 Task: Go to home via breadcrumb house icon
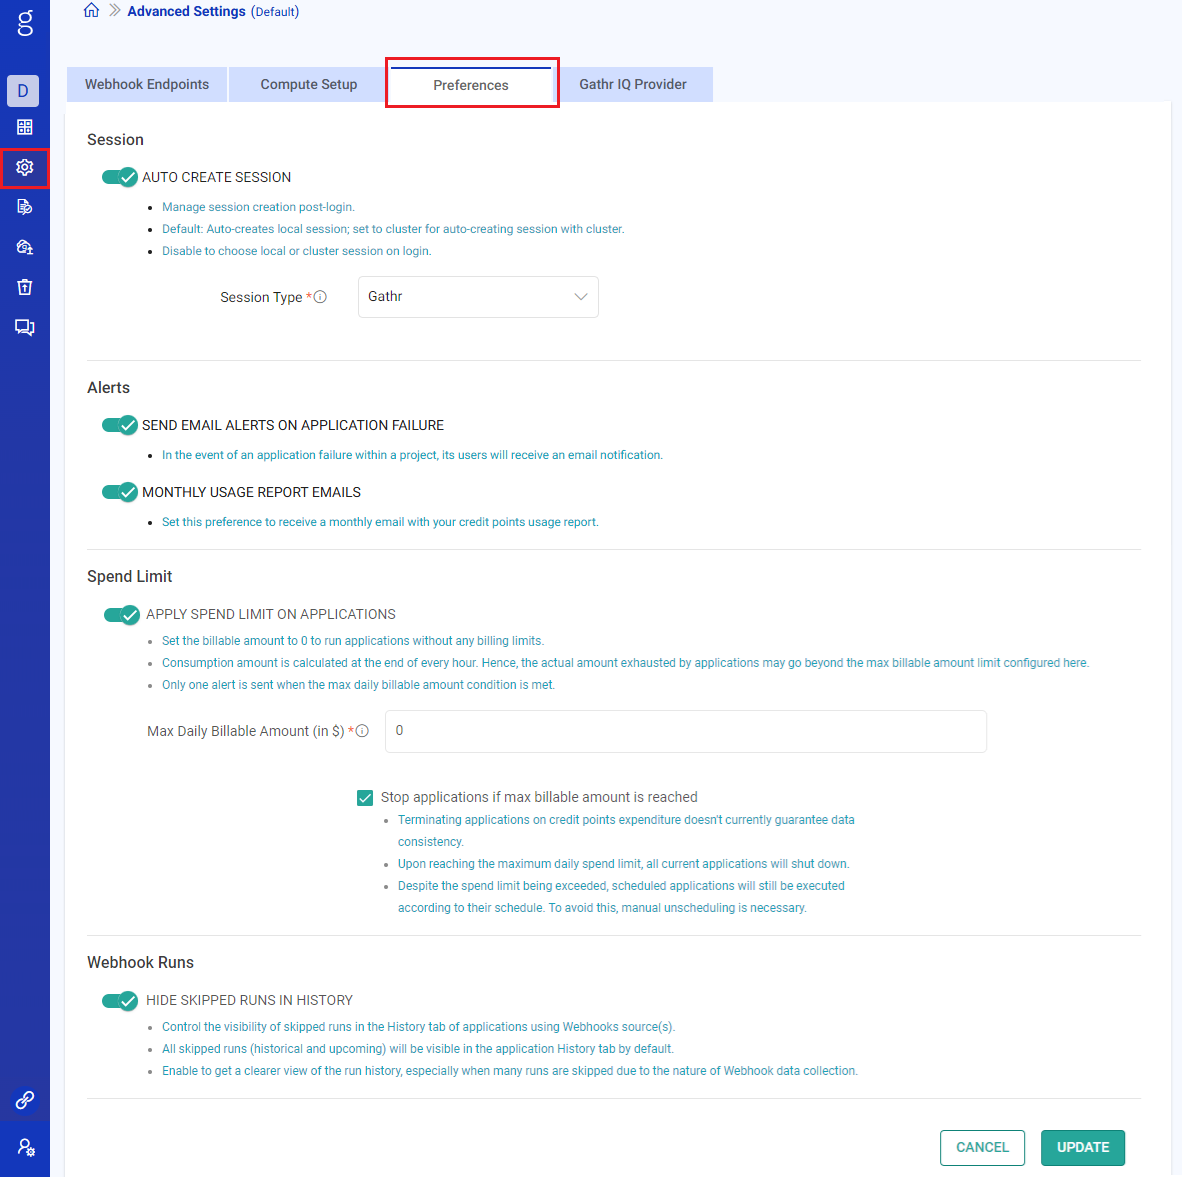pos(91,11)
